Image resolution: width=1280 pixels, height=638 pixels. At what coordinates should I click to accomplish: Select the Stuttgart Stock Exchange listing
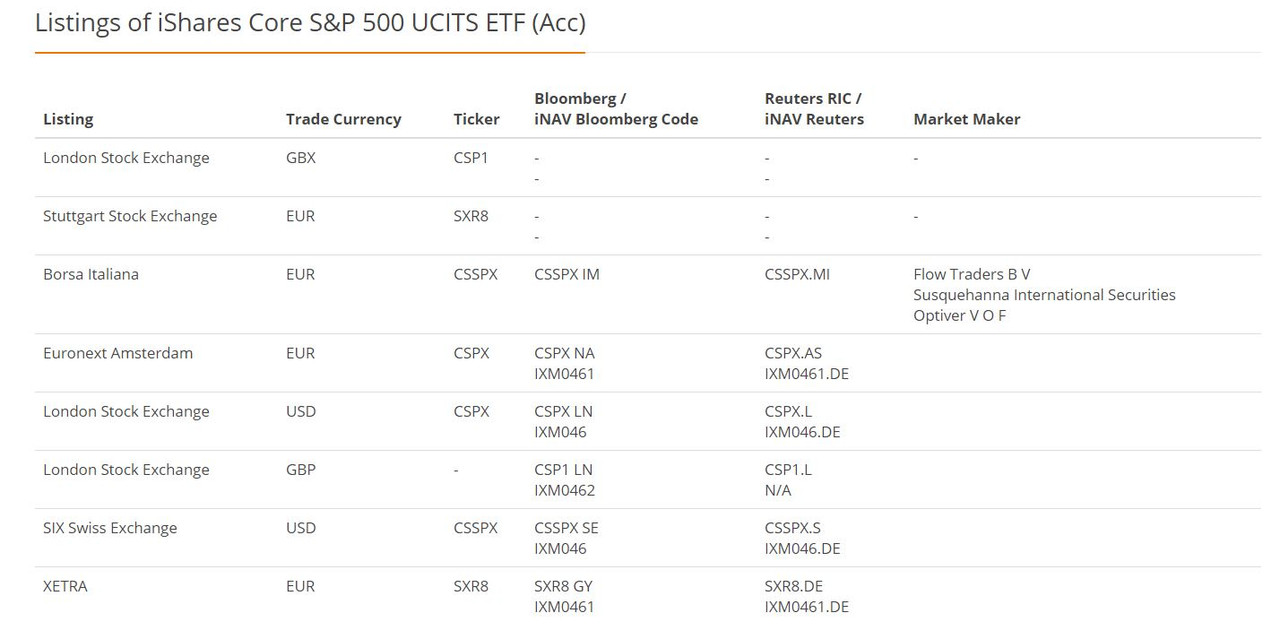[130, 216]
